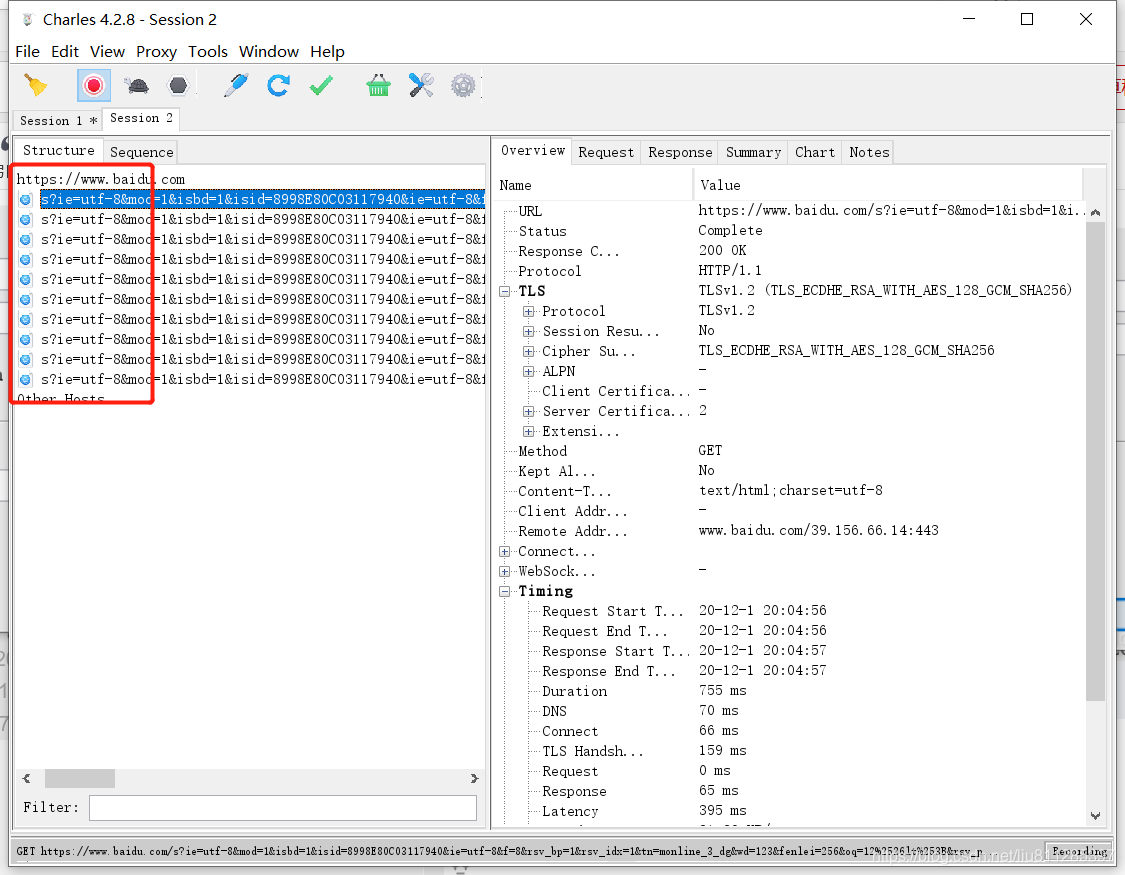
Task: Open the View menu
Action: coord(108,52)
